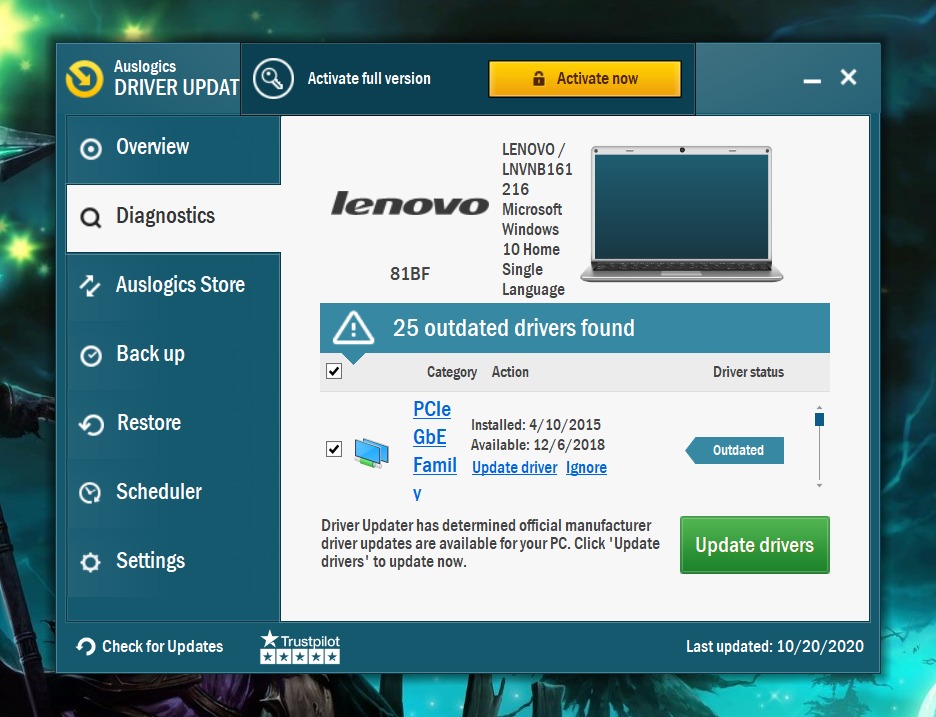Click the Back up clock icon
The height and width of the screenshot is (717, 936).
coord(91,355)
